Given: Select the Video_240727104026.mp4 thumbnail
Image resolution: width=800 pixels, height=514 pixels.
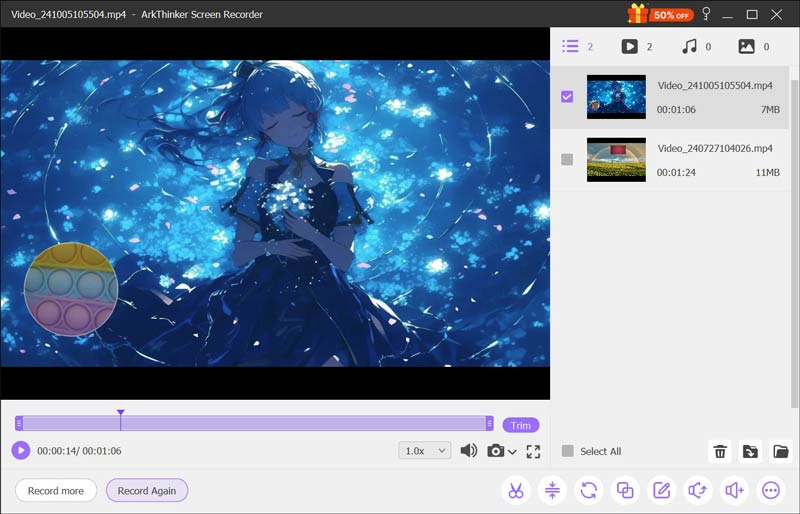Looking at the screenshot, I should (616, 159).
